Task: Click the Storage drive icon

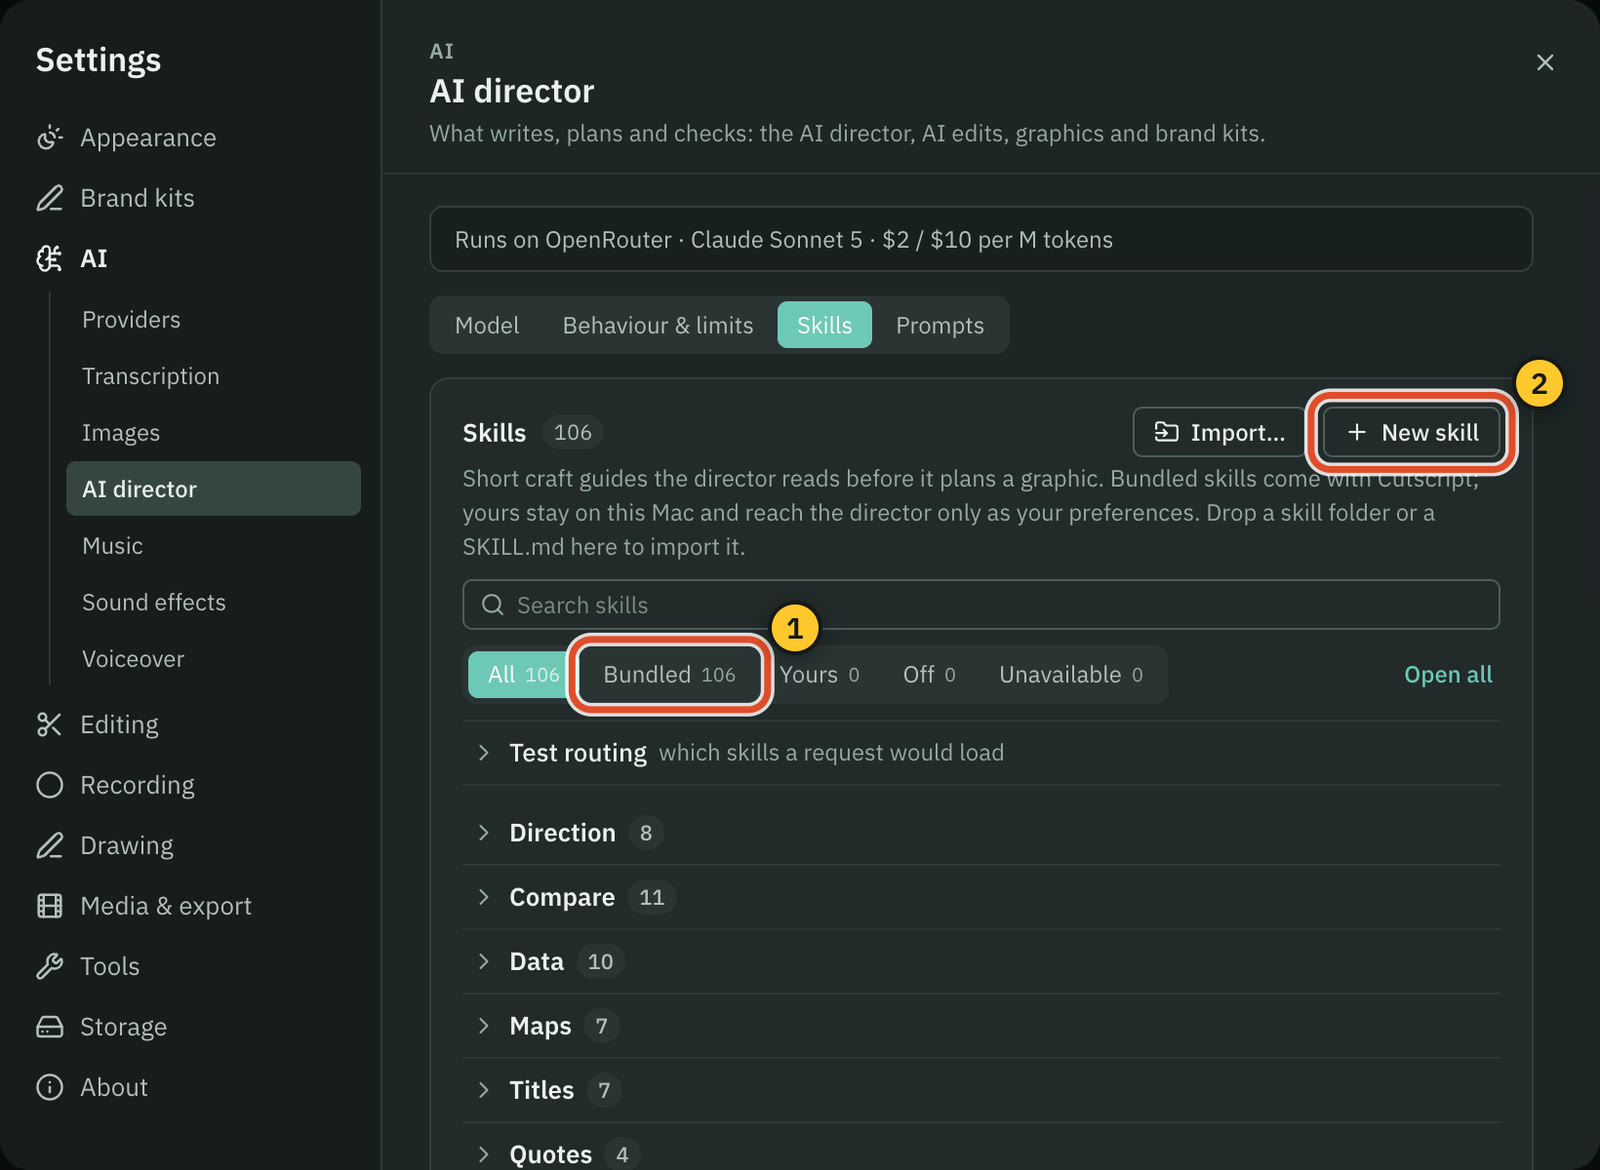Action: [x=49, y=1027]
